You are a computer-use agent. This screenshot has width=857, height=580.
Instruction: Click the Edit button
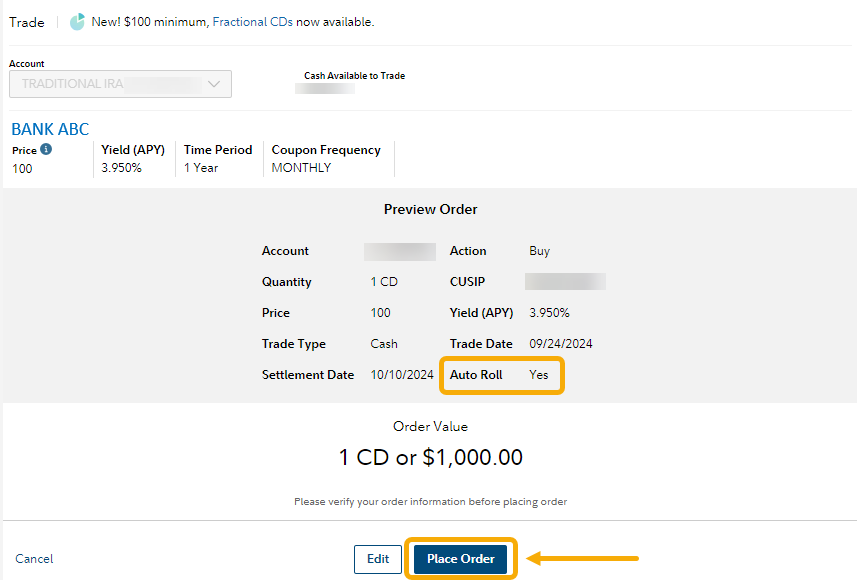pyautogui.click(x=378, y=559)
